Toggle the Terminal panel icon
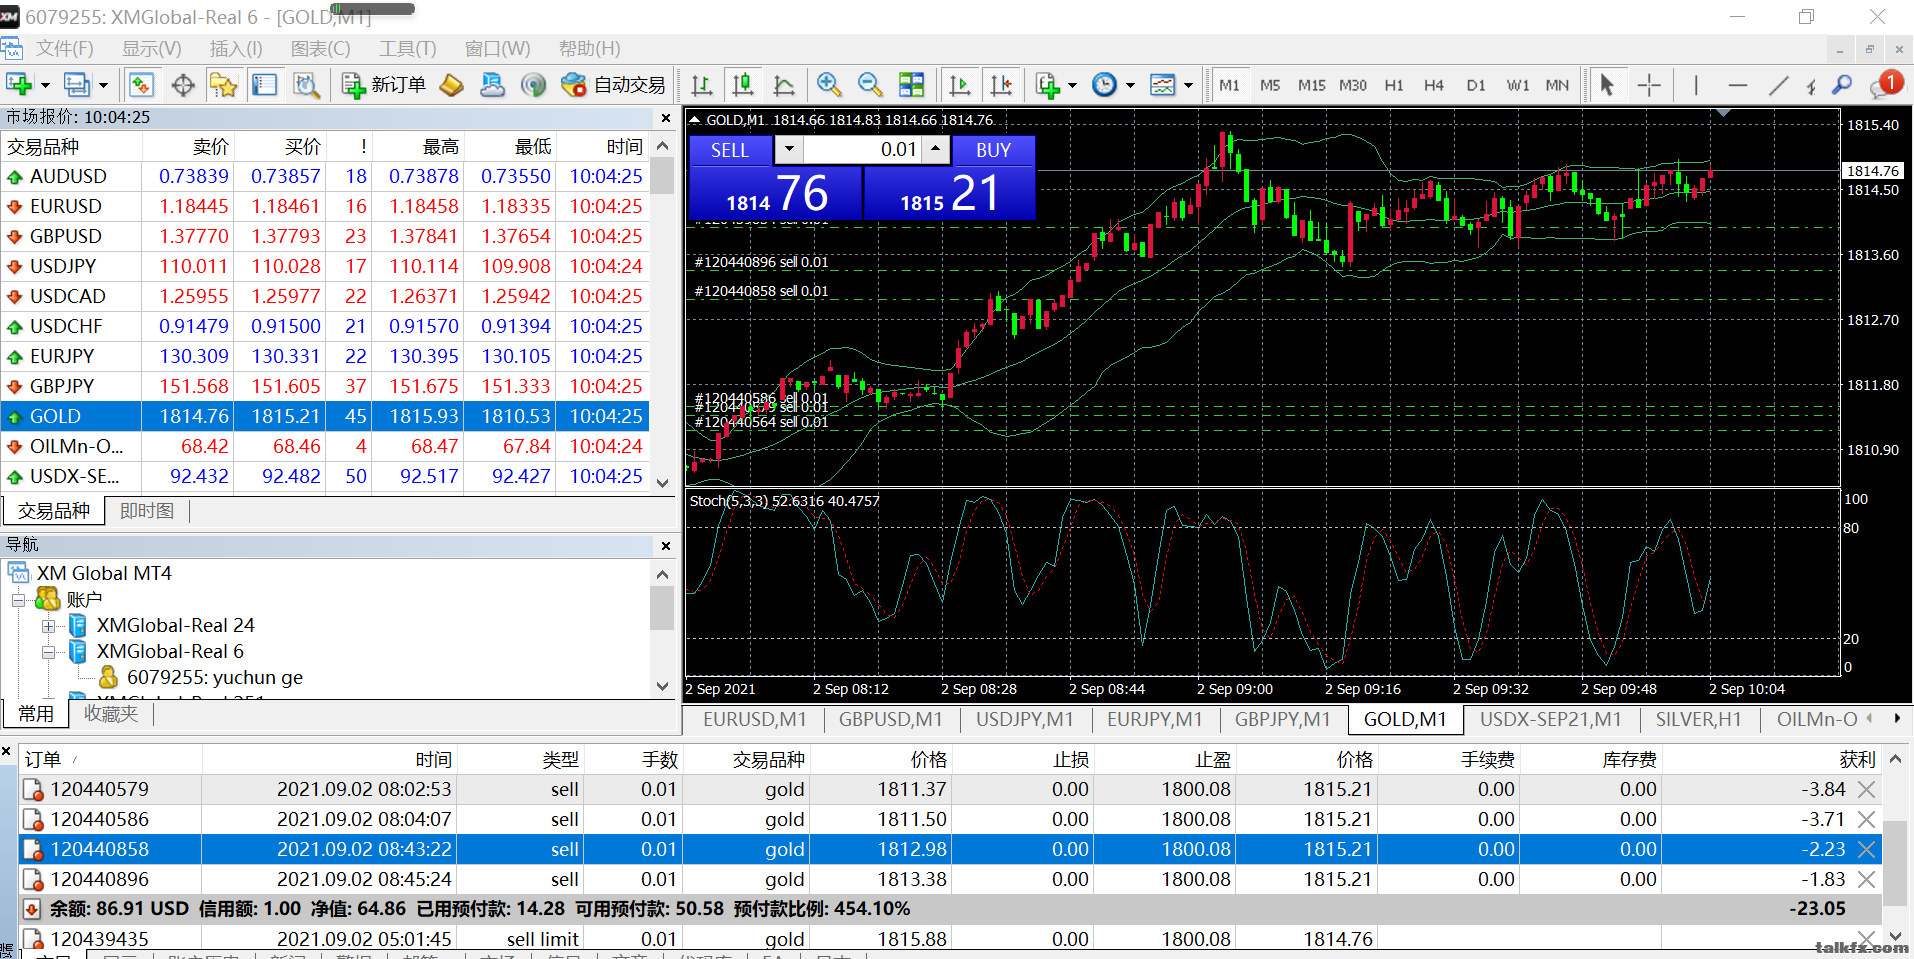Viewport: 1914px width, 959px height. (264, 85)
